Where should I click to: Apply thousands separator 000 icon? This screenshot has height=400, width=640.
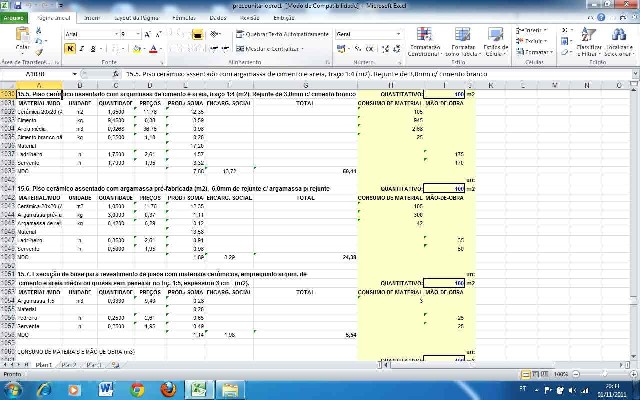(370, 49)
